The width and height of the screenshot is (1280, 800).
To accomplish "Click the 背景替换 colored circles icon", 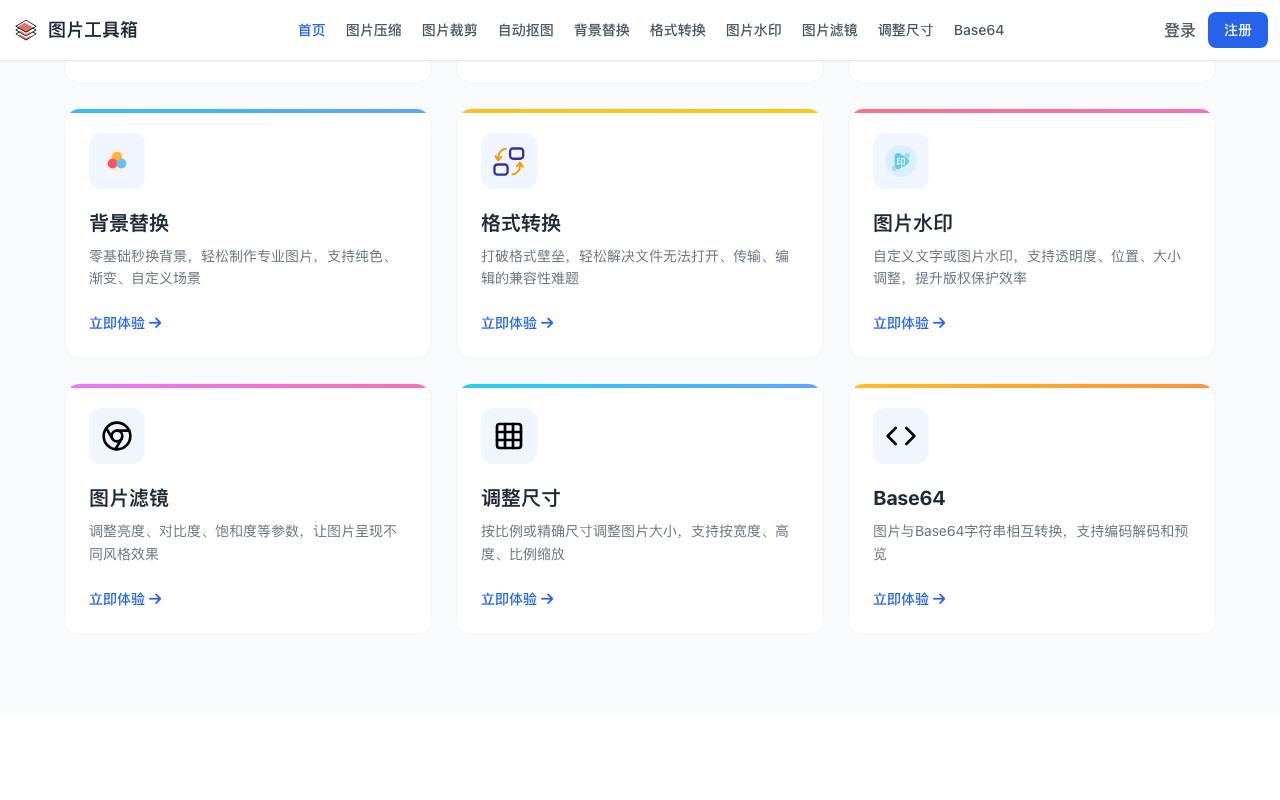I will pos(117,161).
